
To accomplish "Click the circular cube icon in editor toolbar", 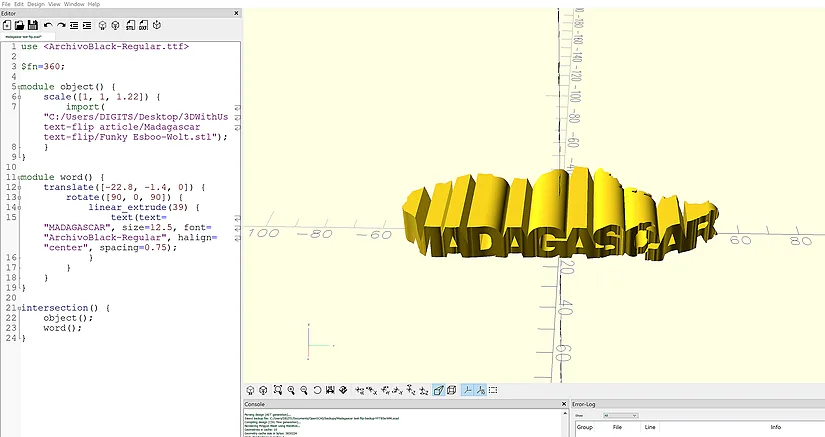I will click(157, 25).
